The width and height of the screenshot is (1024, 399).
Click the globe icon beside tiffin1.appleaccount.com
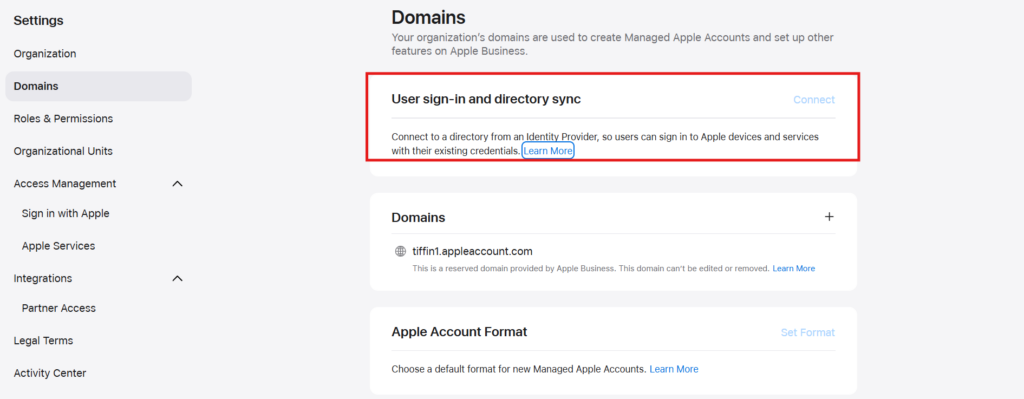pos(400,251)
